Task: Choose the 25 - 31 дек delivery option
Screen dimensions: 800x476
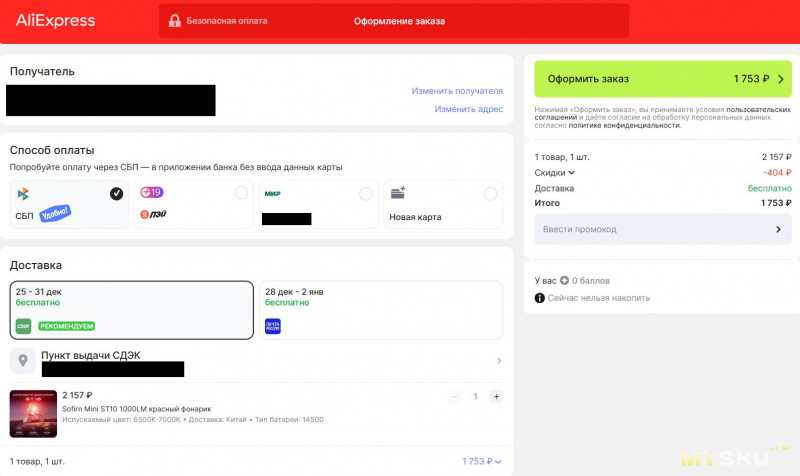Action: point(131,310)
